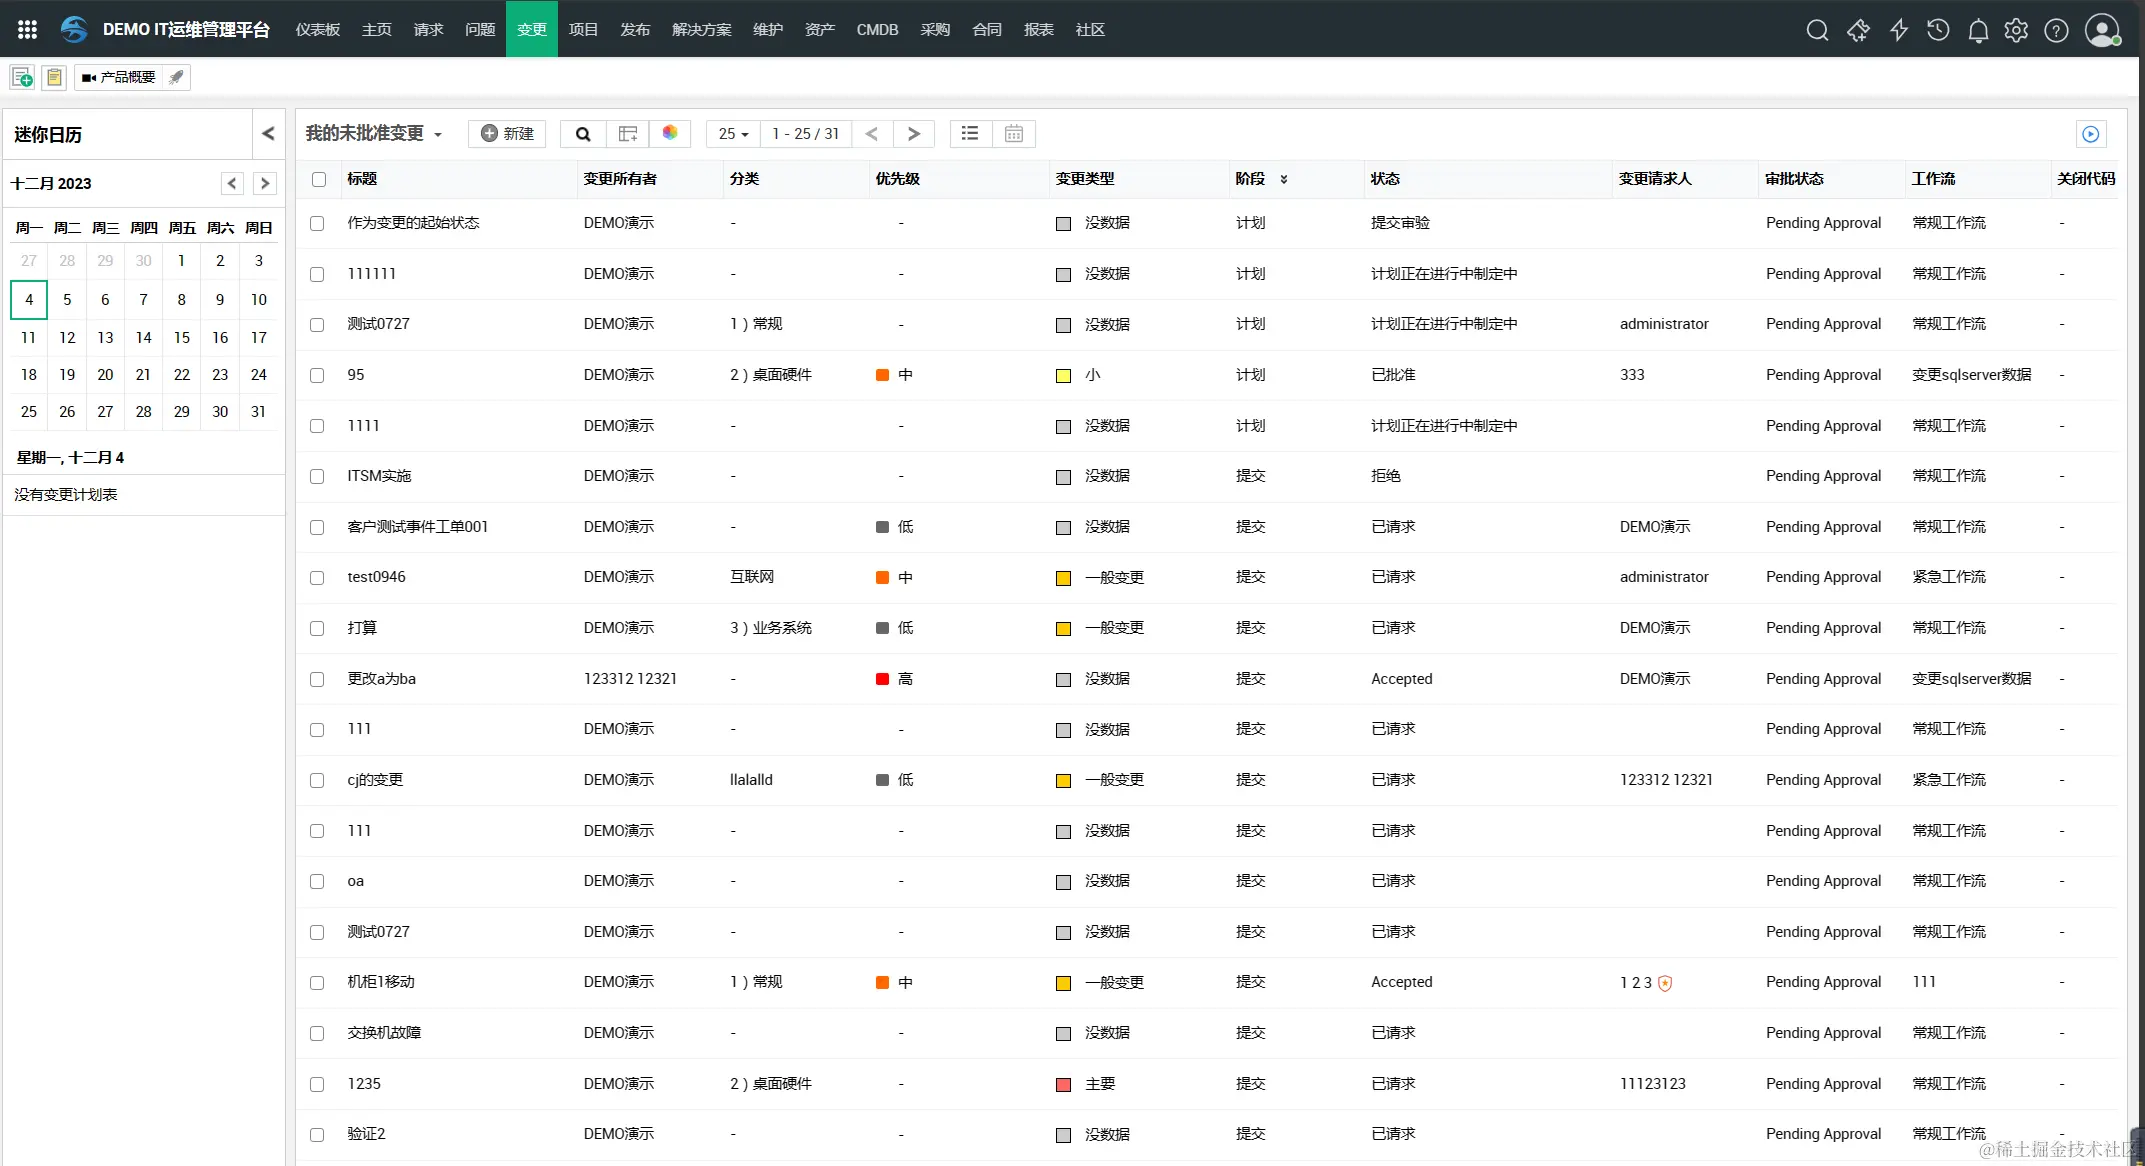
Task: Open the notifications bell icon
Action: click(x=1977, y=30)
